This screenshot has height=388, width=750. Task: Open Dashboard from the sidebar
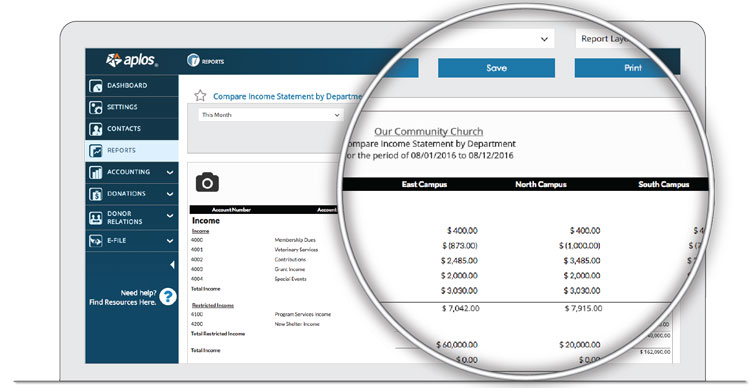pos(132,86)
